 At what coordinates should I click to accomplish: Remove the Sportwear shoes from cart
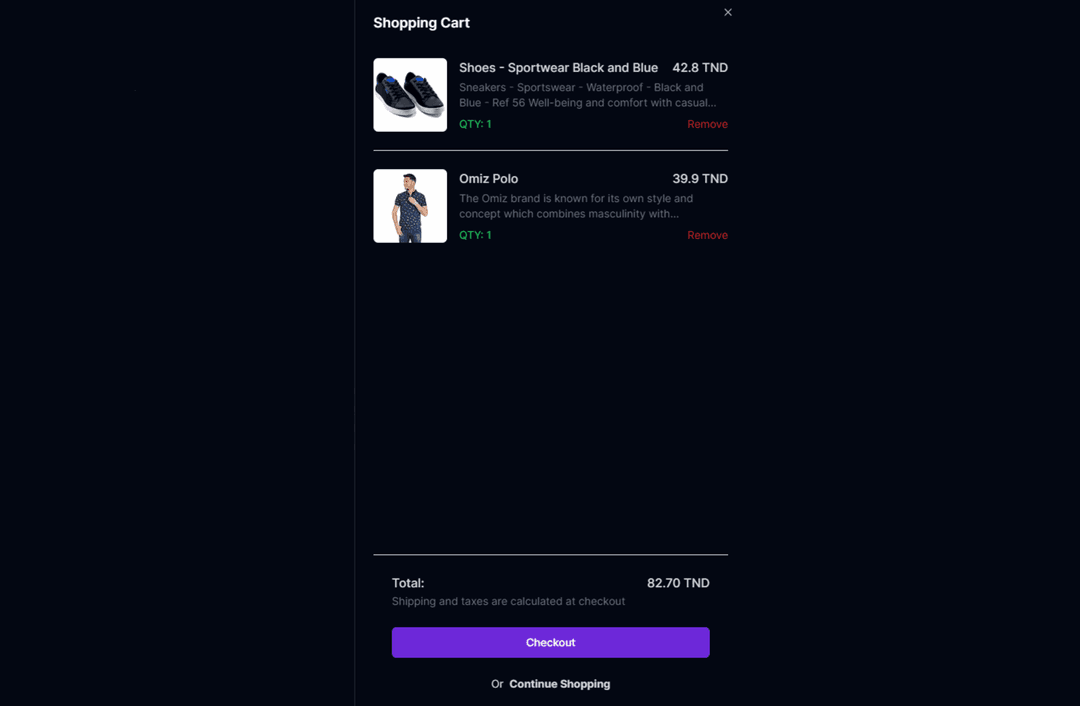[x=707, y=124]
